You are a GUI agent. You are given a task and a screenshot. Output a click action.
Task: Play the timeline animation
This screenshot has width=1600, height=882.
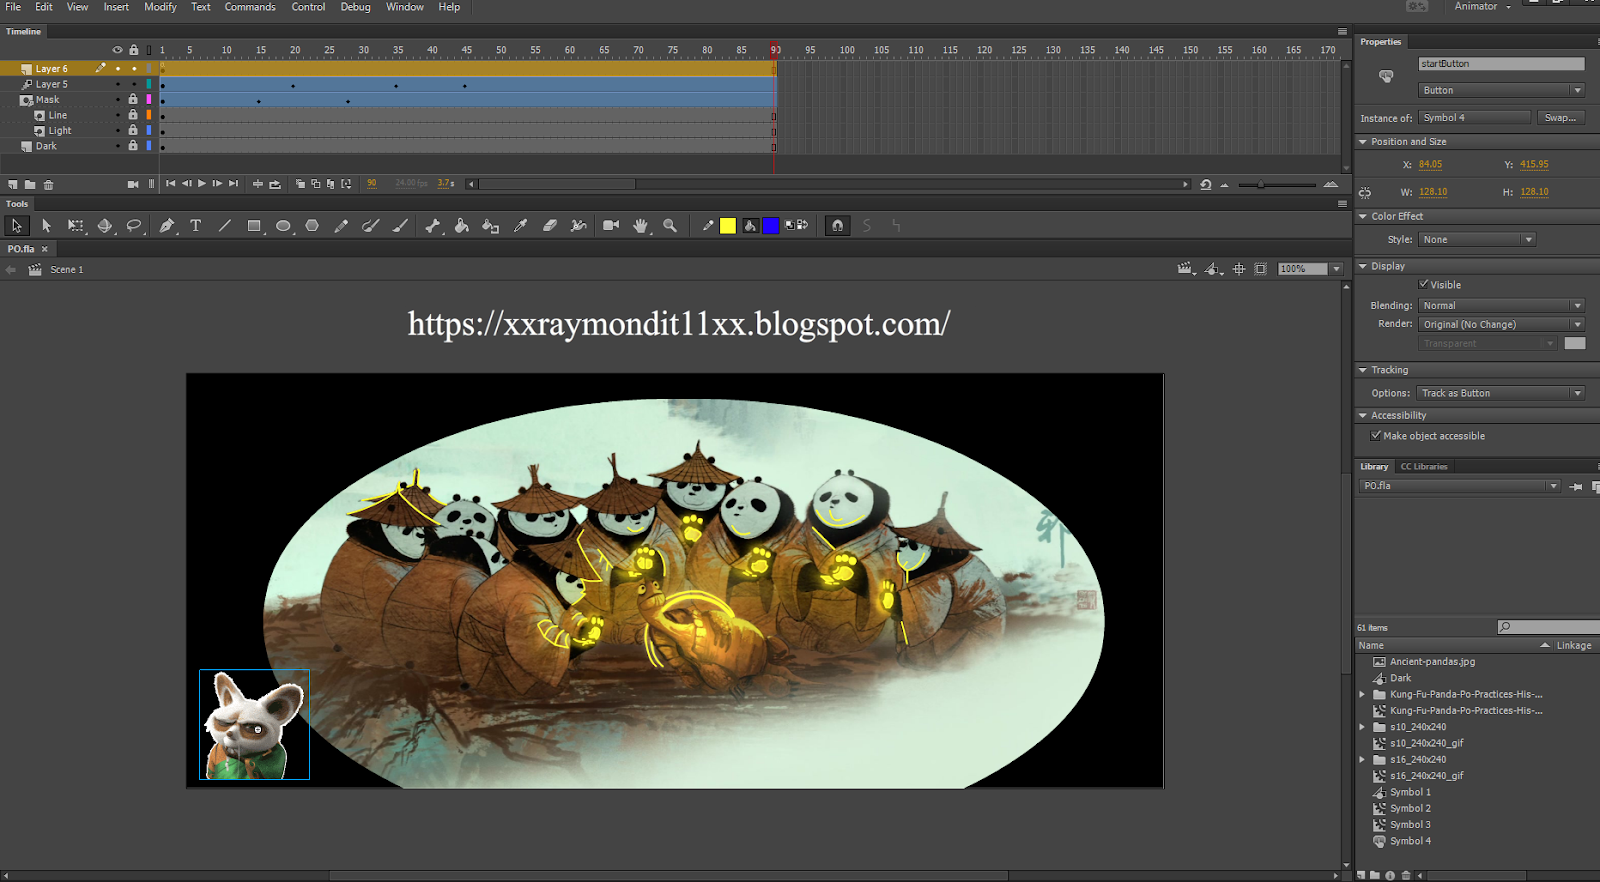tap(202, 184)
